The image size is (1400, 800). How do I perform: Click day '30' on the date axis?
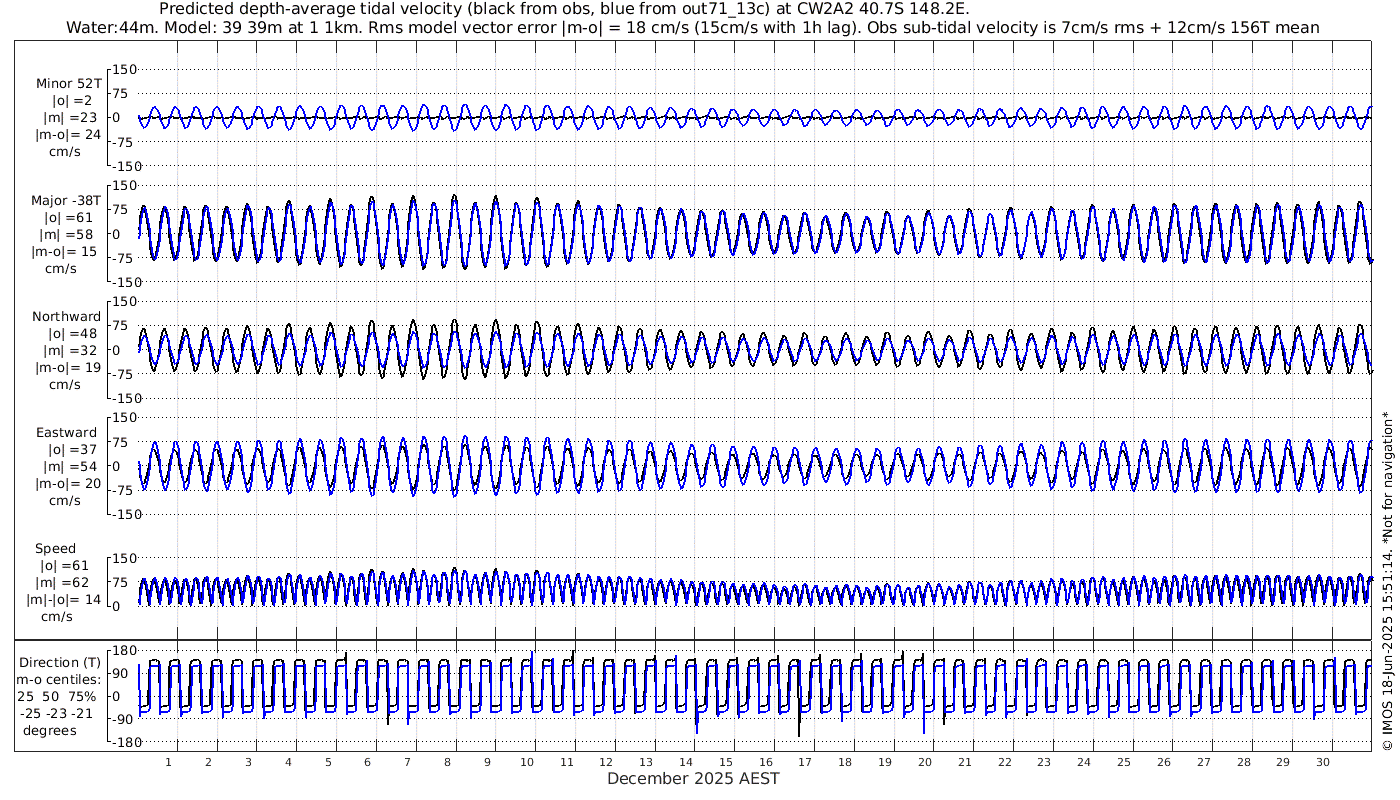1322,762
